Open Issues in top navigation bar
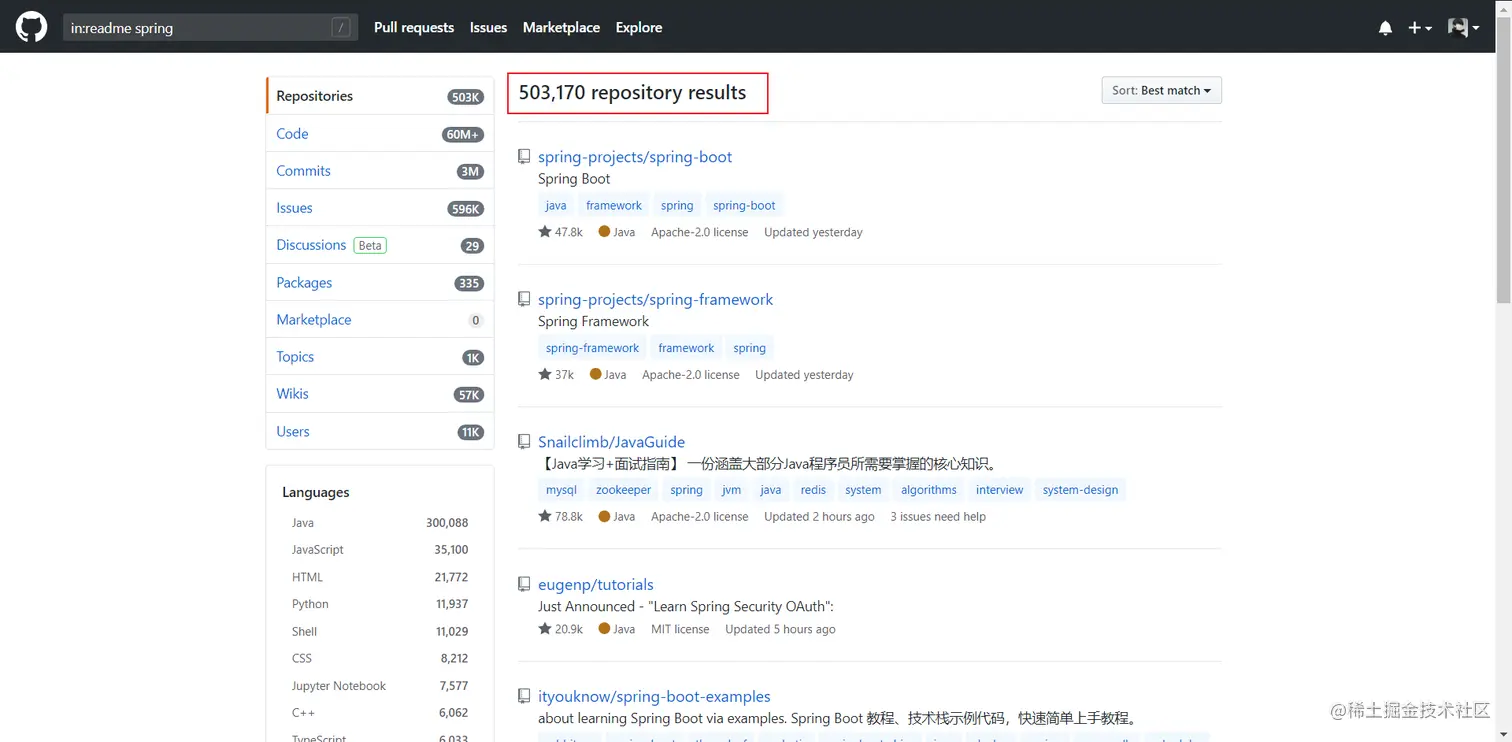 click(x=488, y=28)
